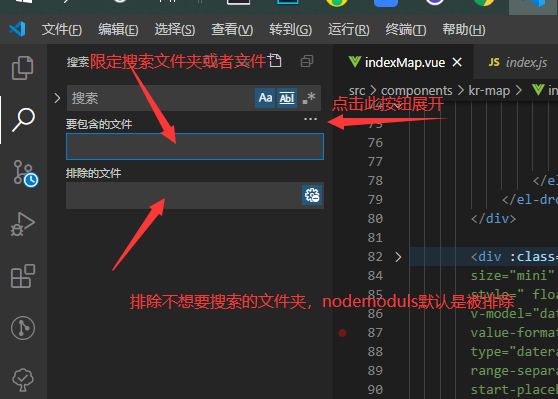This screenshot has height=399, width=558.
Task: Open the 运行(R) menu
Action: [x=349, y=30]
